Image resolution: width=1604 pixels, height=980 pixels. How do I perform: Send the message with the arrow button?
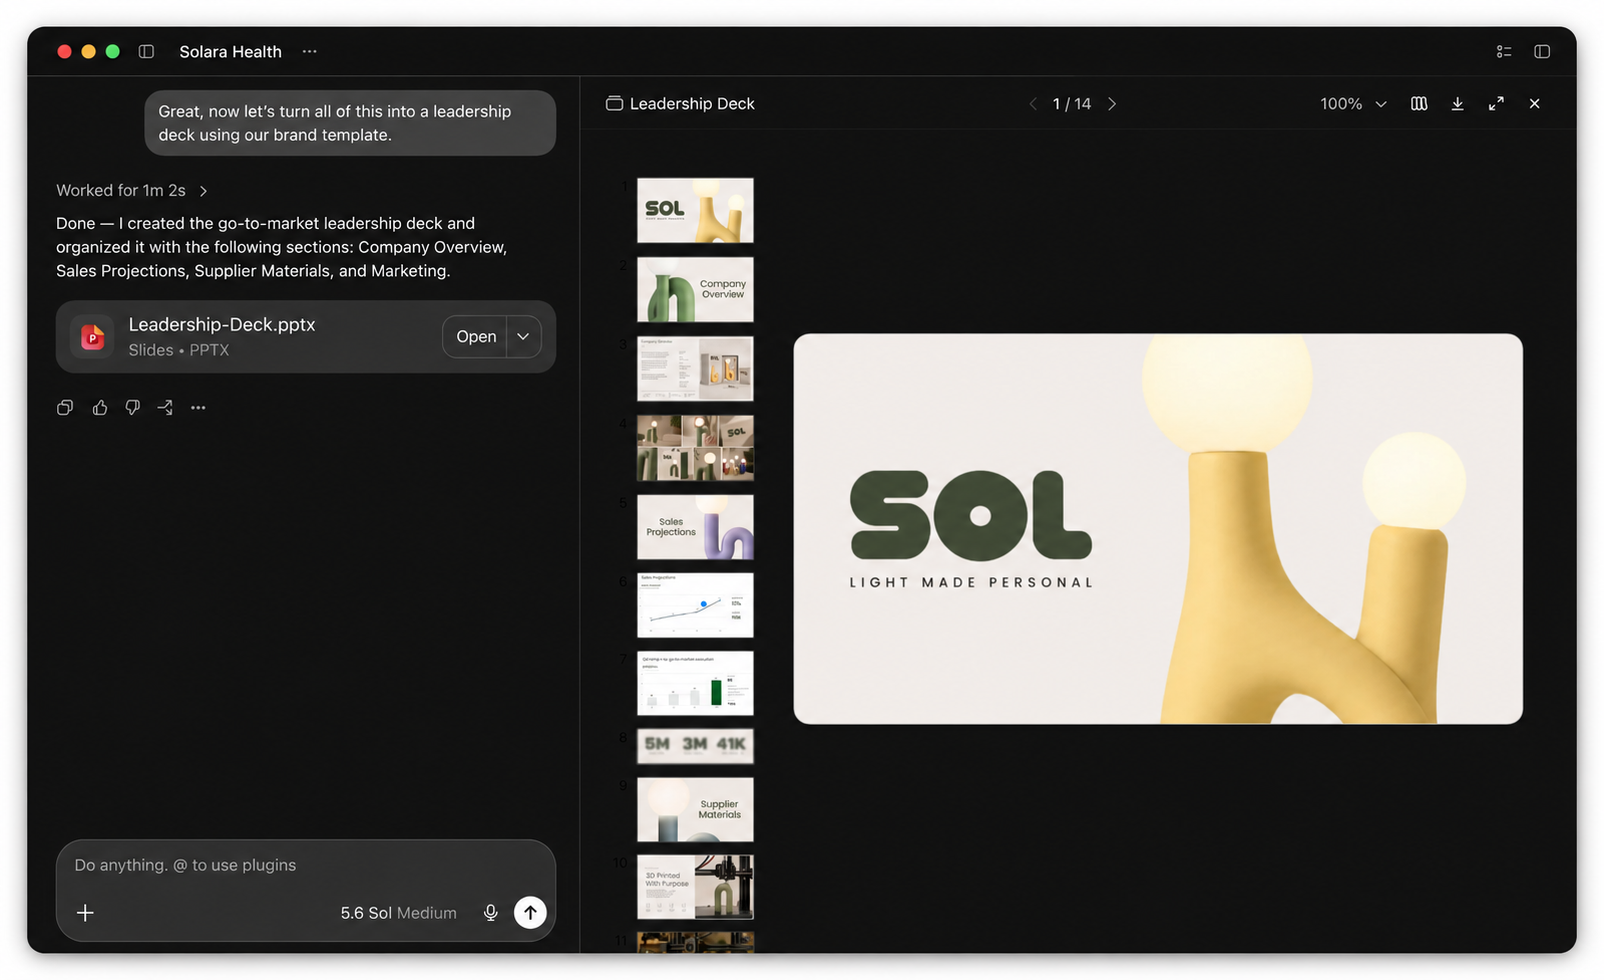coord(530,912)
